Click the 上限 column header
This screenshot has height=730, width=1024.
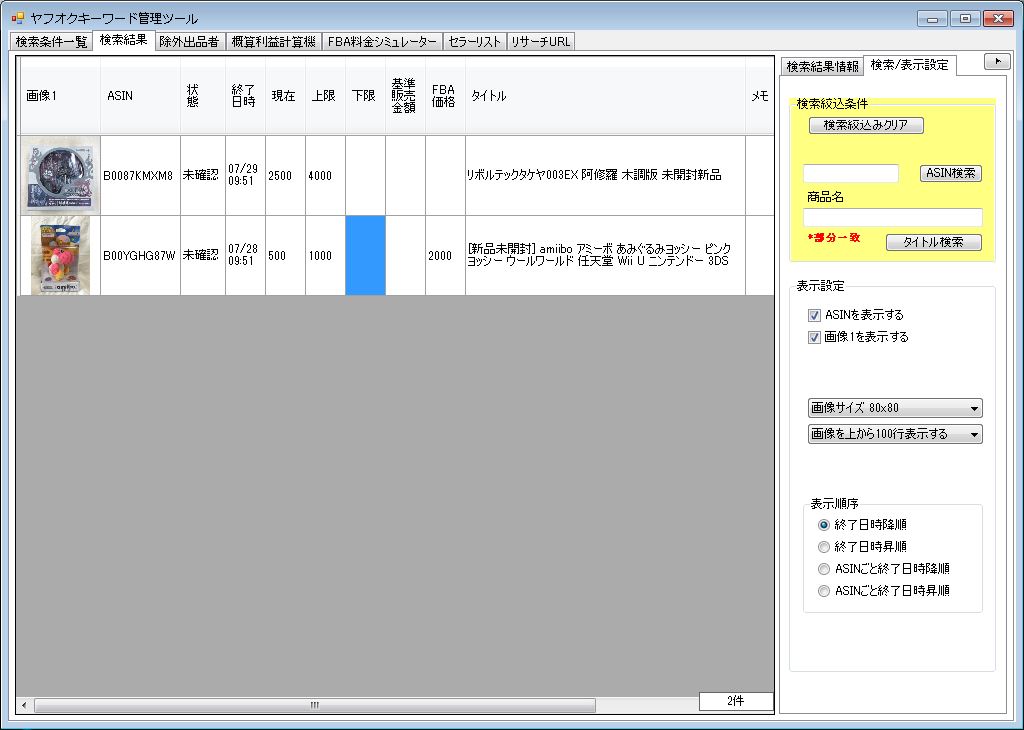click(325, 96)
